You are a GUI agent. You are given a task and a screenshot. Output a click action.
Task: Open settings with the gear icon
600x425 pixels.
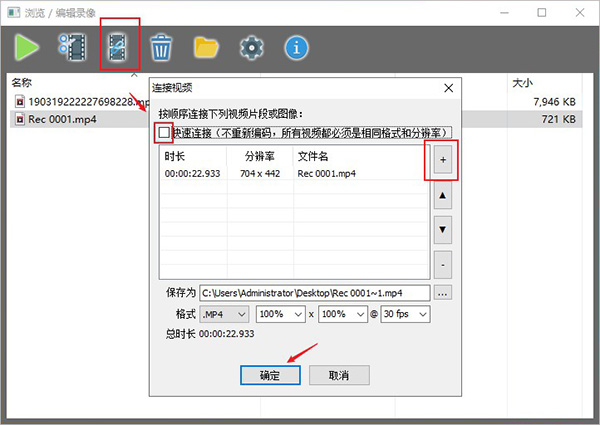[x=251, y=47]
